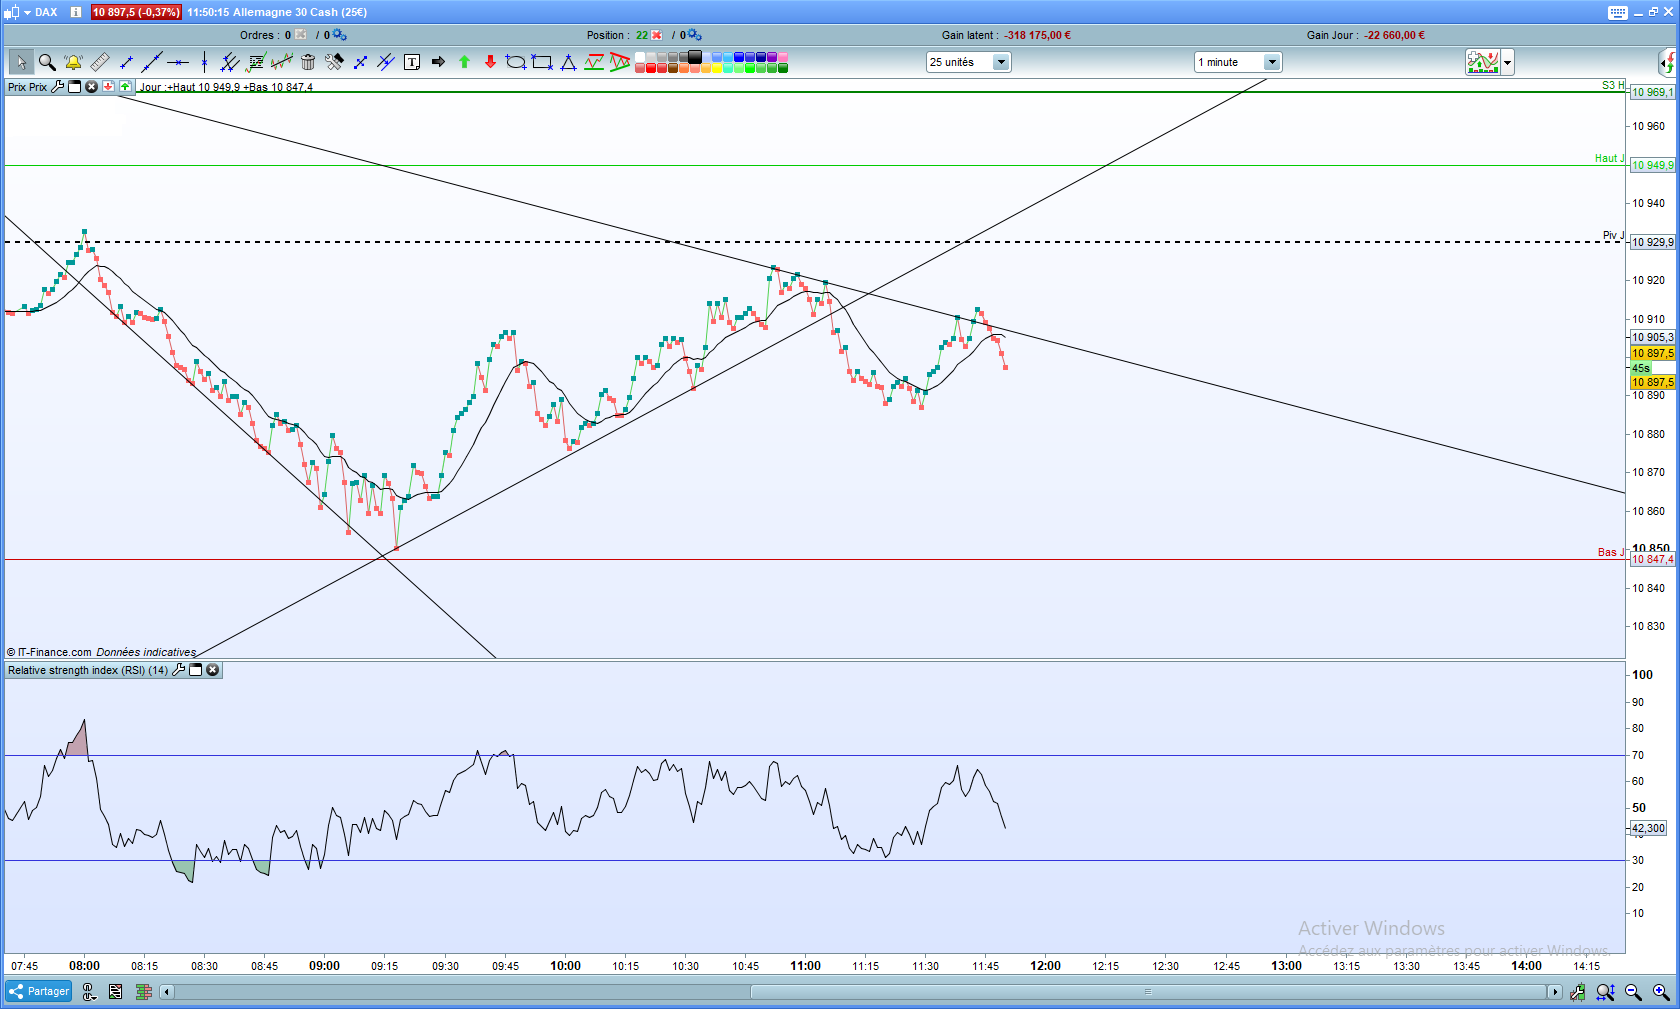Open the DAX instrument info icon
The width and height of the screenshot is (1680, 1009).
pyautogui.click(x=75, y=12)
